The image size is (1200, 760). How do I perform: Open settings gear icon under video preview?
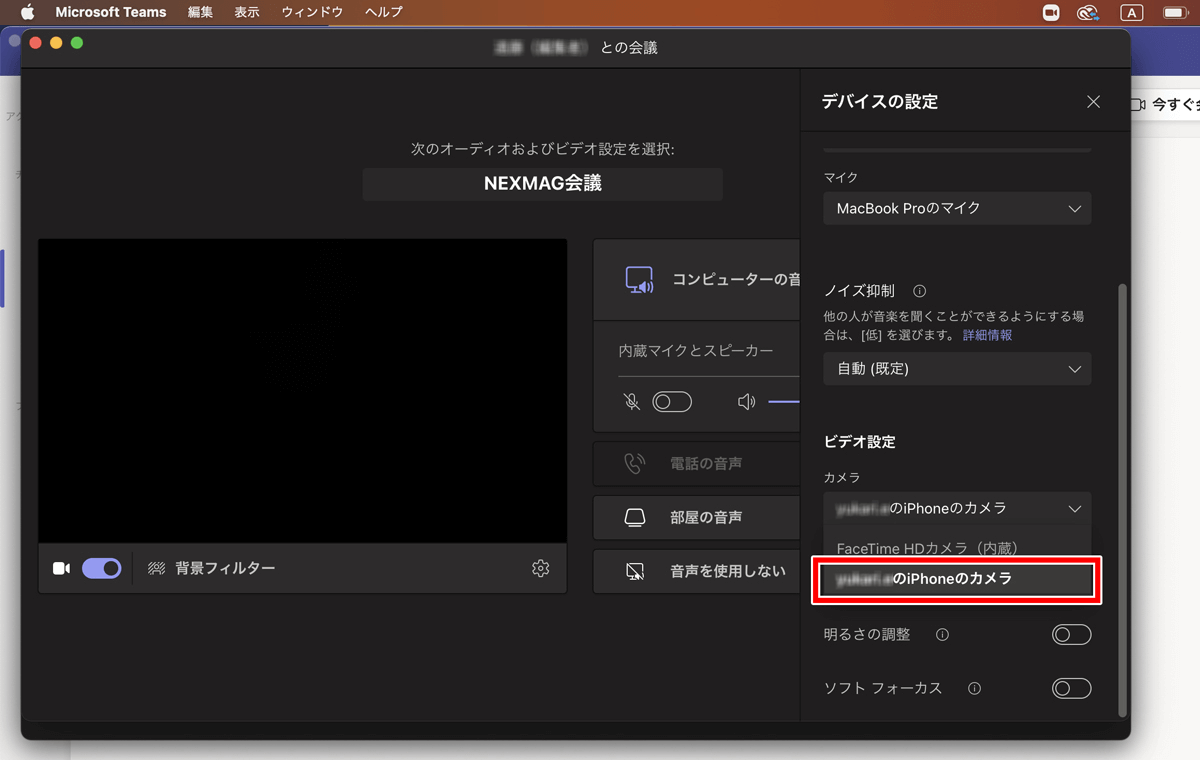pos(541,568)
